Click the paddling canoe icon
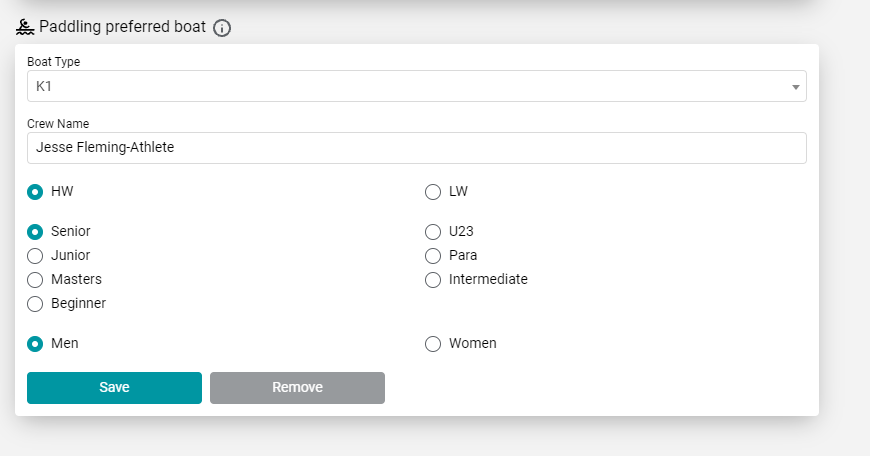 25,27
